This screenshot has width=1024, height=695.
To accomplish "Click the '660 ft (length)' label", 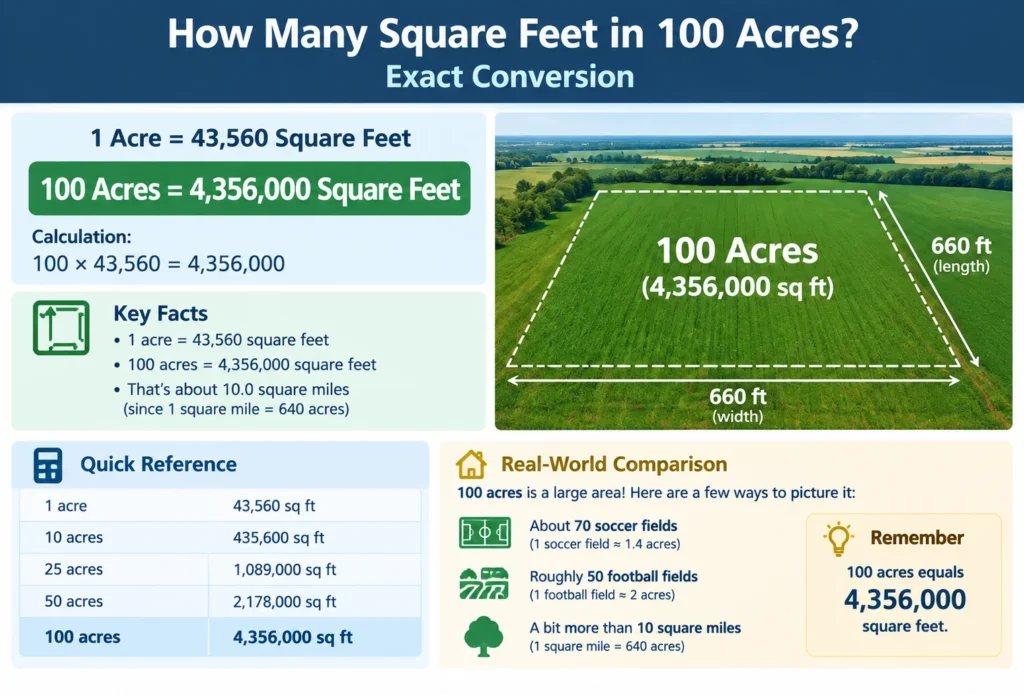I will [x=961, y=255].
